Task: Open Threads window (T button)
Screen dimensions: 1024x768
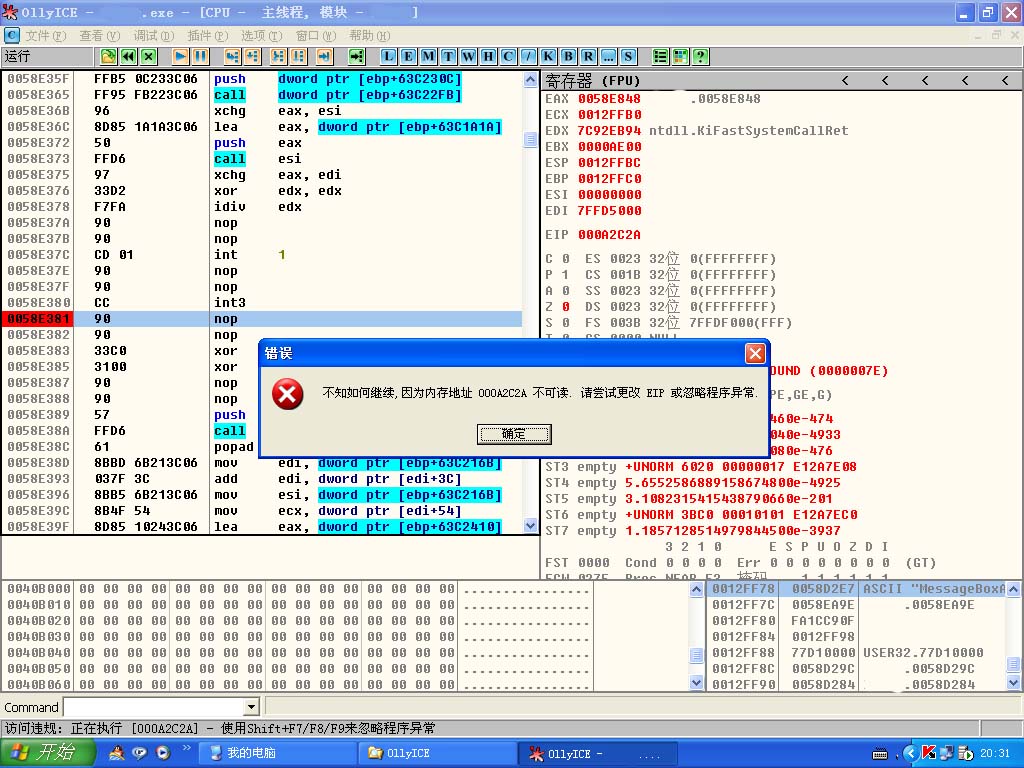Action: [x=449, y=57]
